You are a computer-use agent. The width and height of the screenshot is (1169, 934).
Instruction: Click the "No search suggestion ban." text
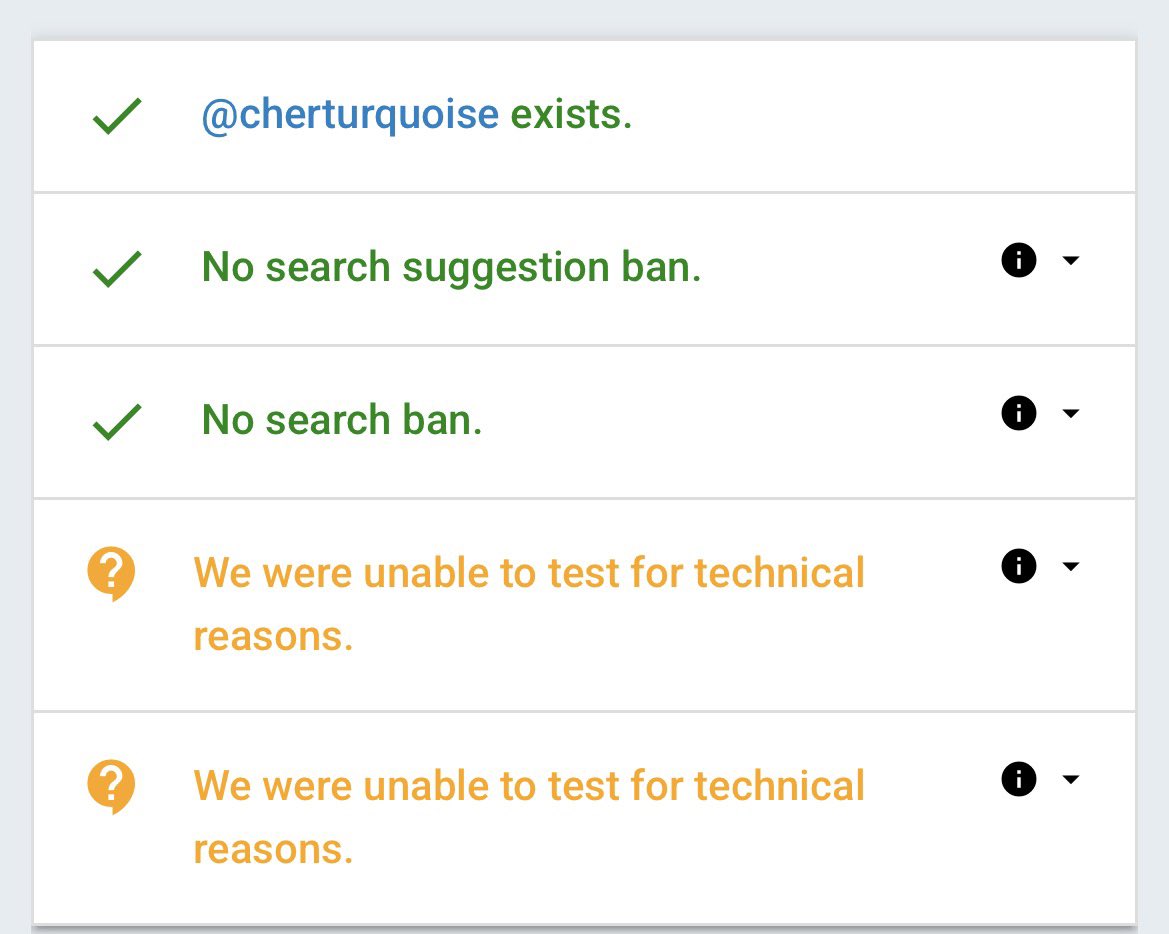click(x=451, y=268)
